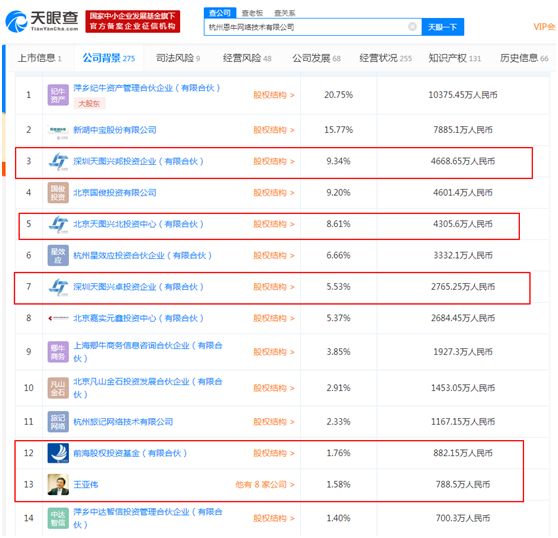Expand 股权结构 for 北京天图兴北投资中心

coord(274,224)
